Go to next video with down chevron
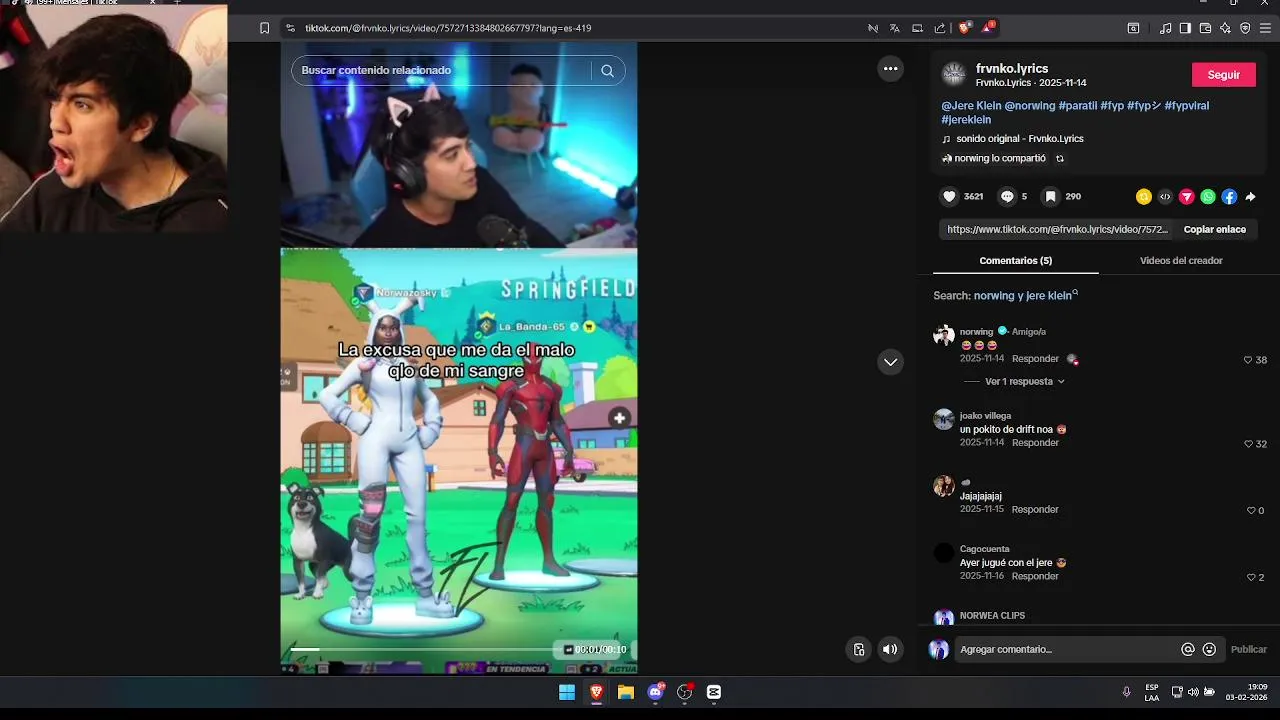This screenshot has width=1280, height=720. click(890, 362)
